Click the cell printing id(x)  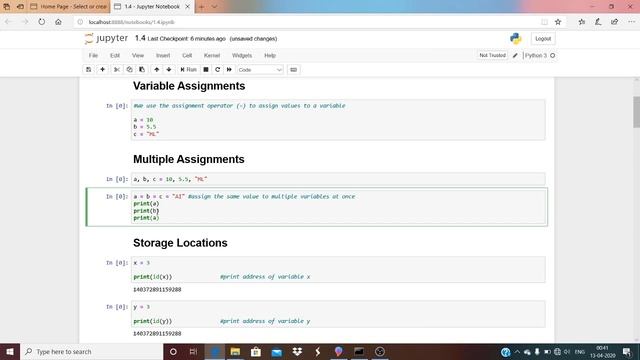(338, 269)
